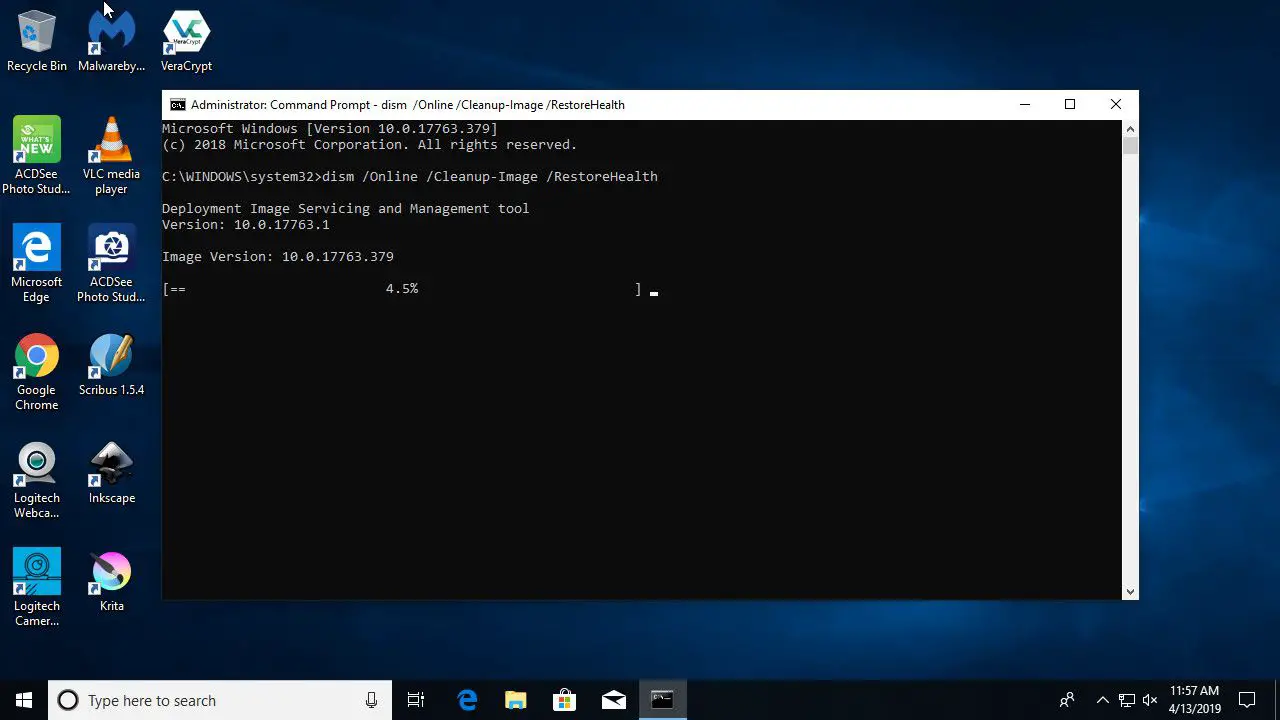Click 'Image Version: 10.0.17763.379' line
The width and height of the screenshot is (1280, 720).
click(278, 257)
